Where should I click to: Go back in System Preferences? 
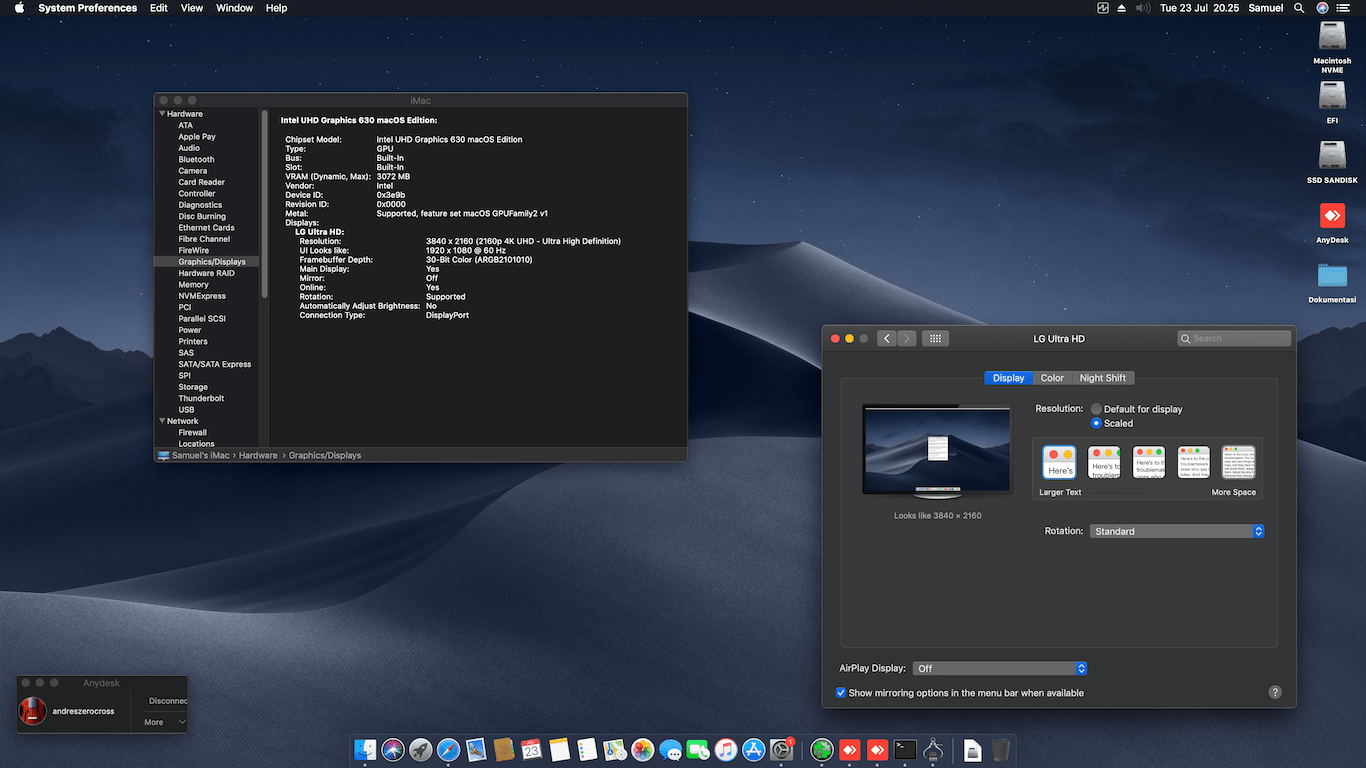point(887,338)
